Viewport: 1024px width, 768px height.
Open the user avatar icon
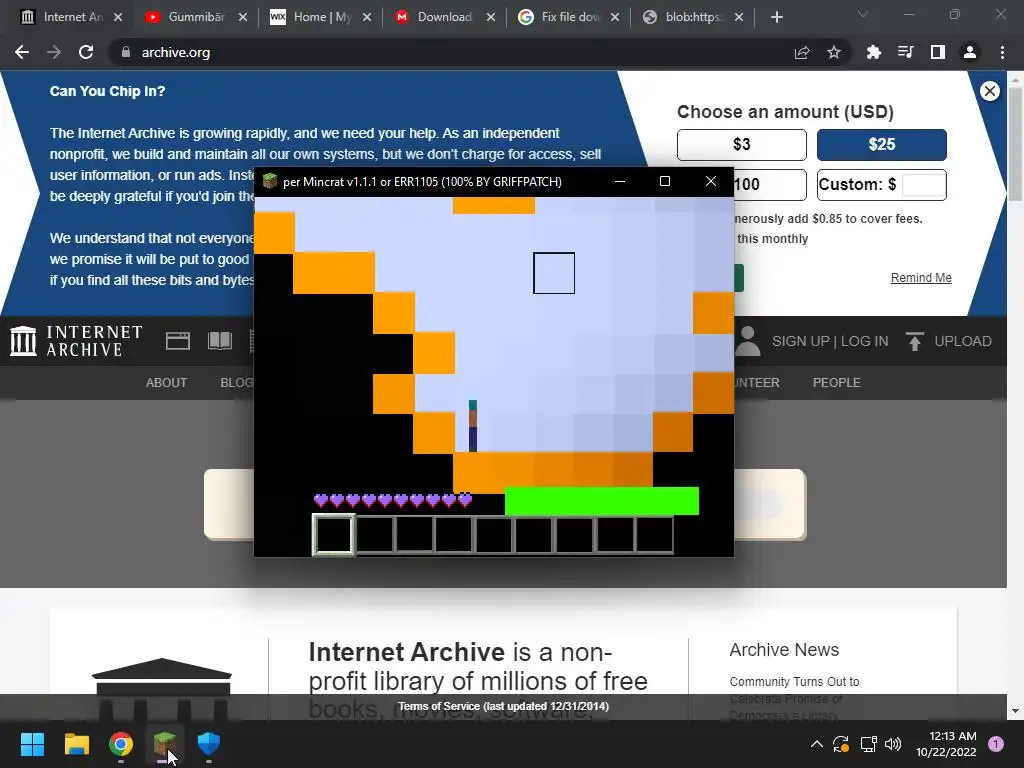[x=748, y=341]
